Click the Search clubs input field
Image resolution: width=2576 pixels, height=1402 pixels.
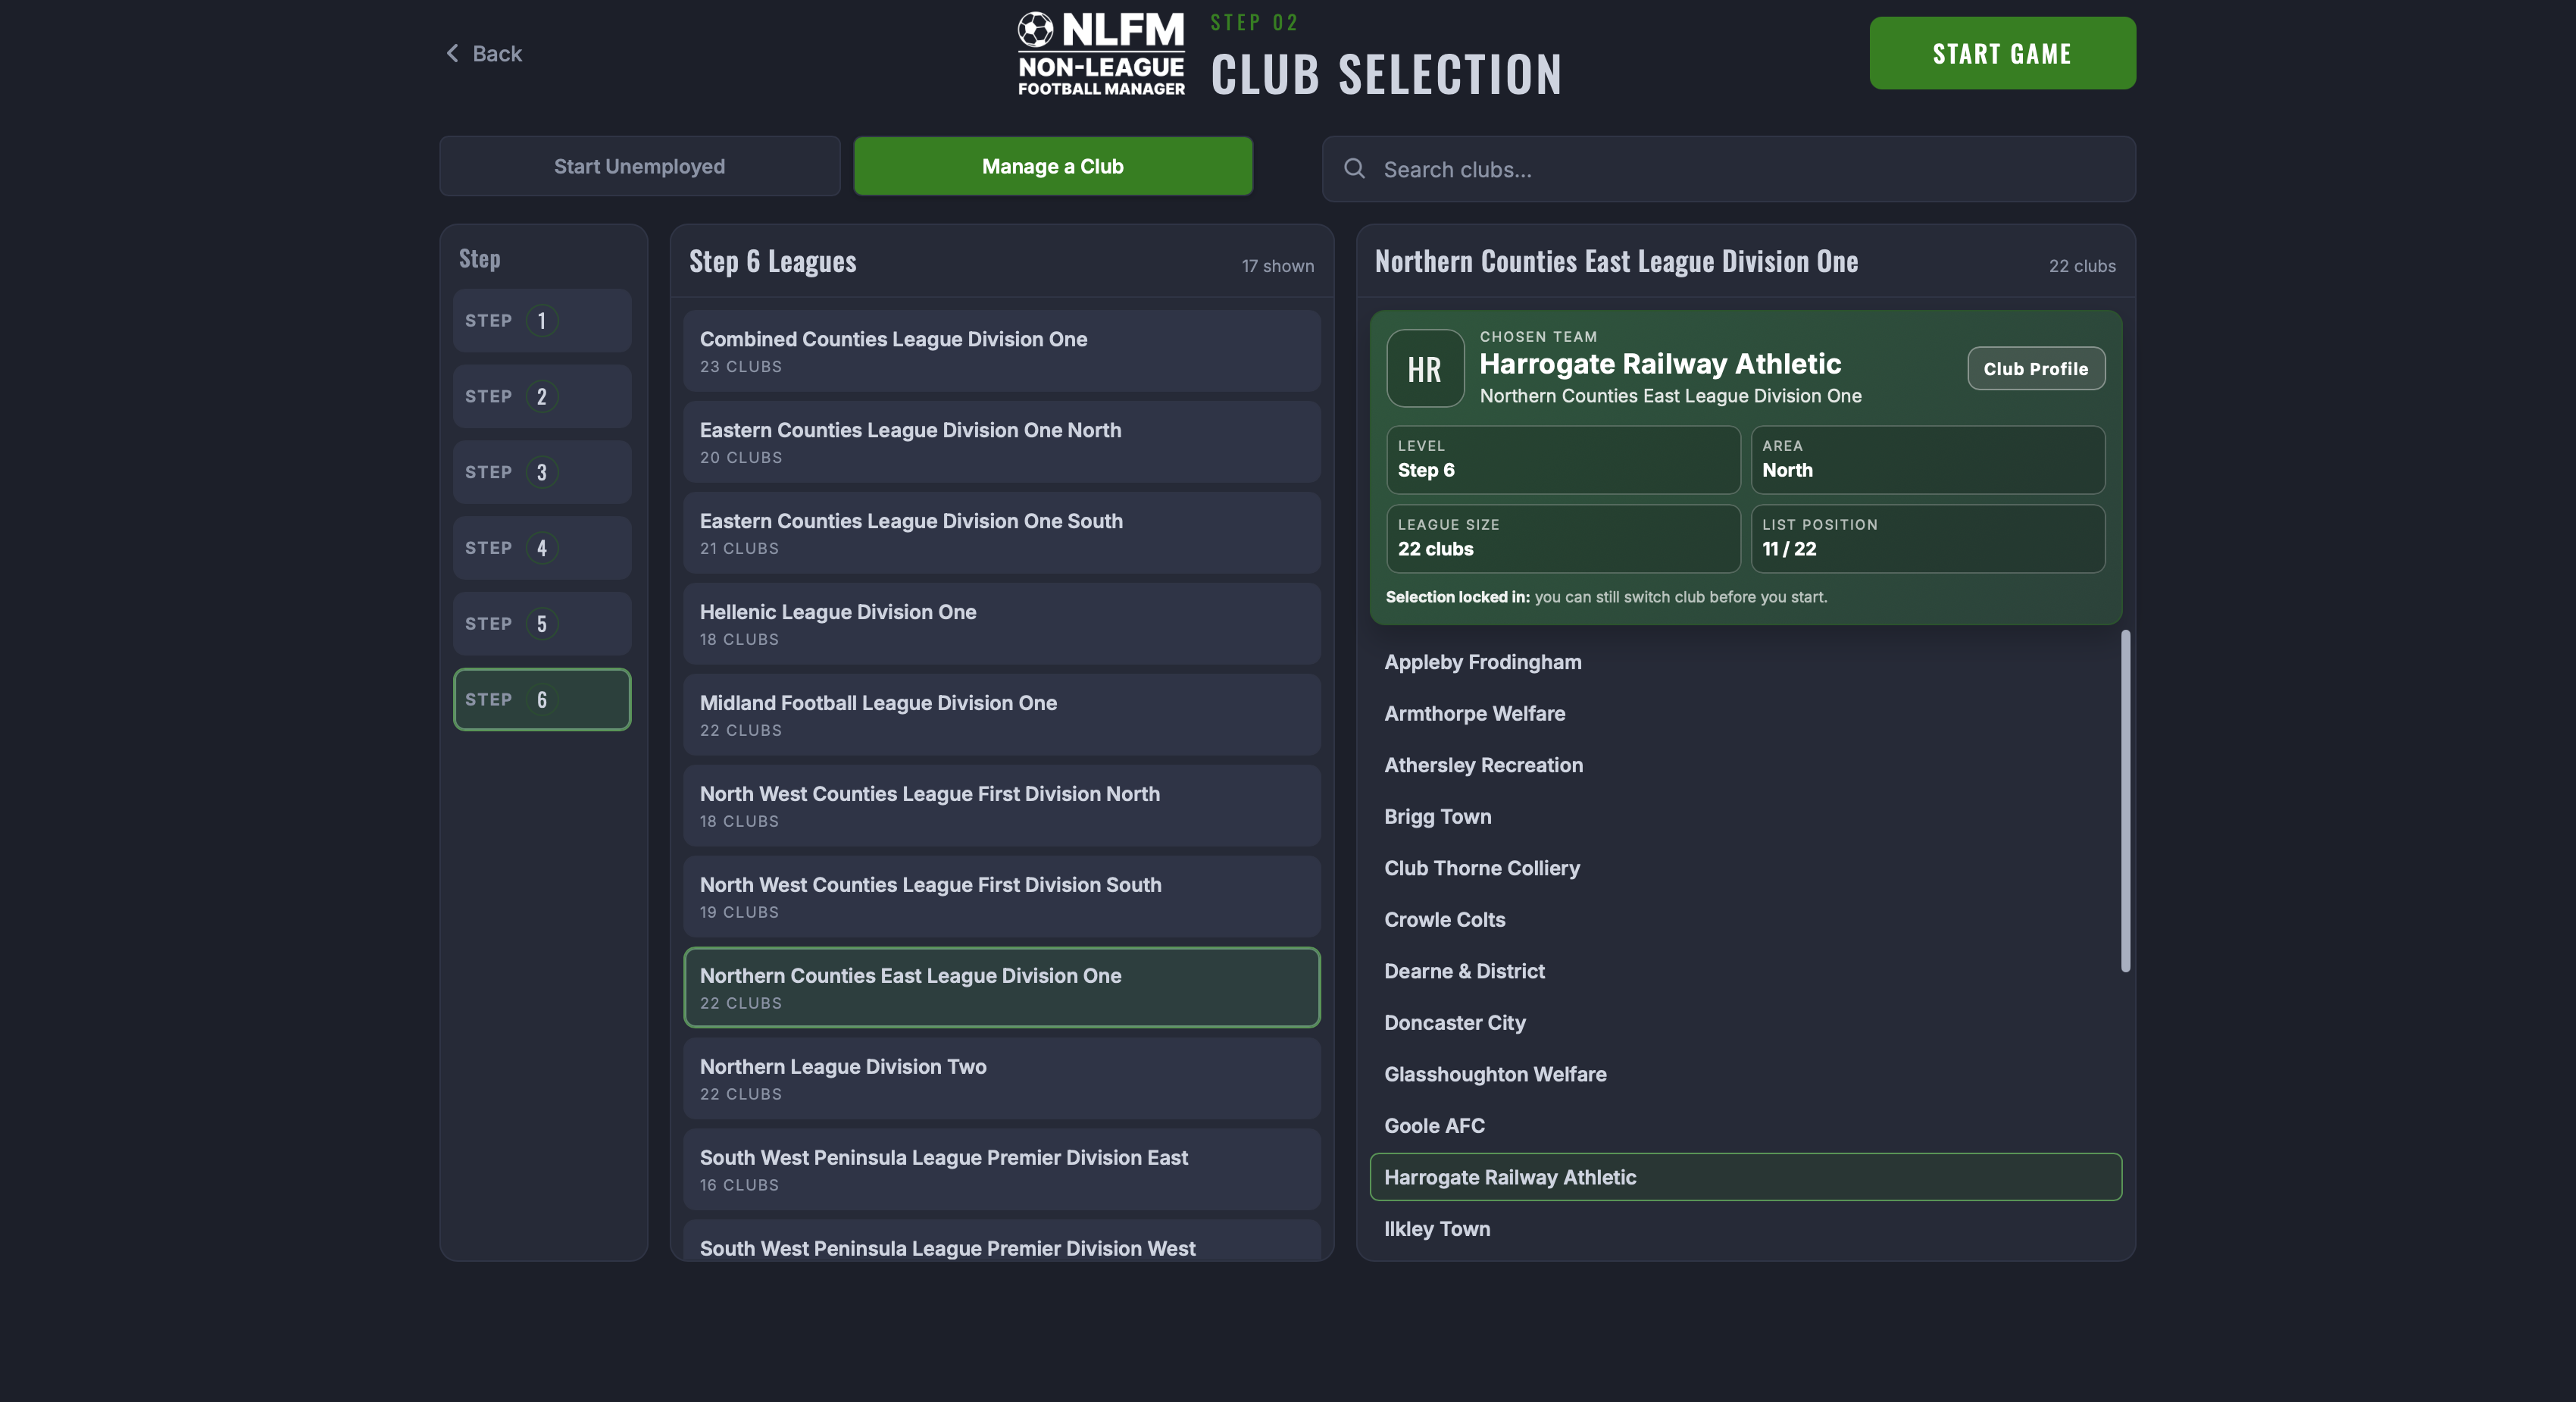click(x=1730, y=169)
